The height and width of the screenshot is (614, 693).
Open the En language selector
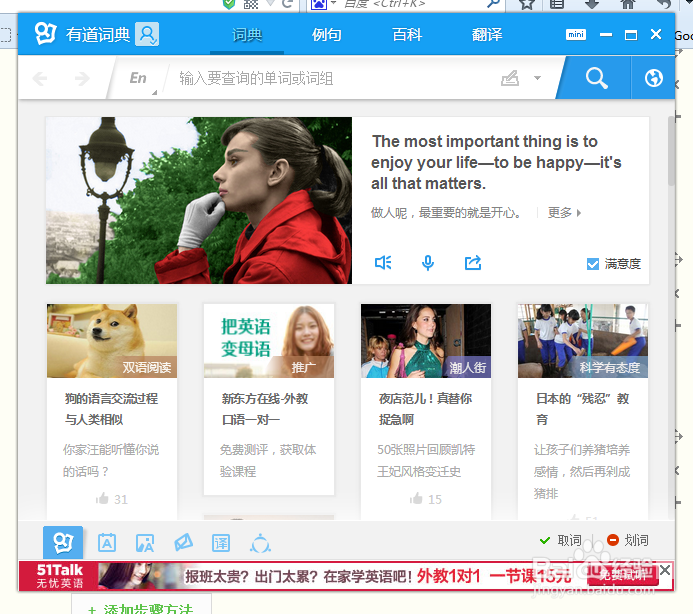[x=138, y=78]
